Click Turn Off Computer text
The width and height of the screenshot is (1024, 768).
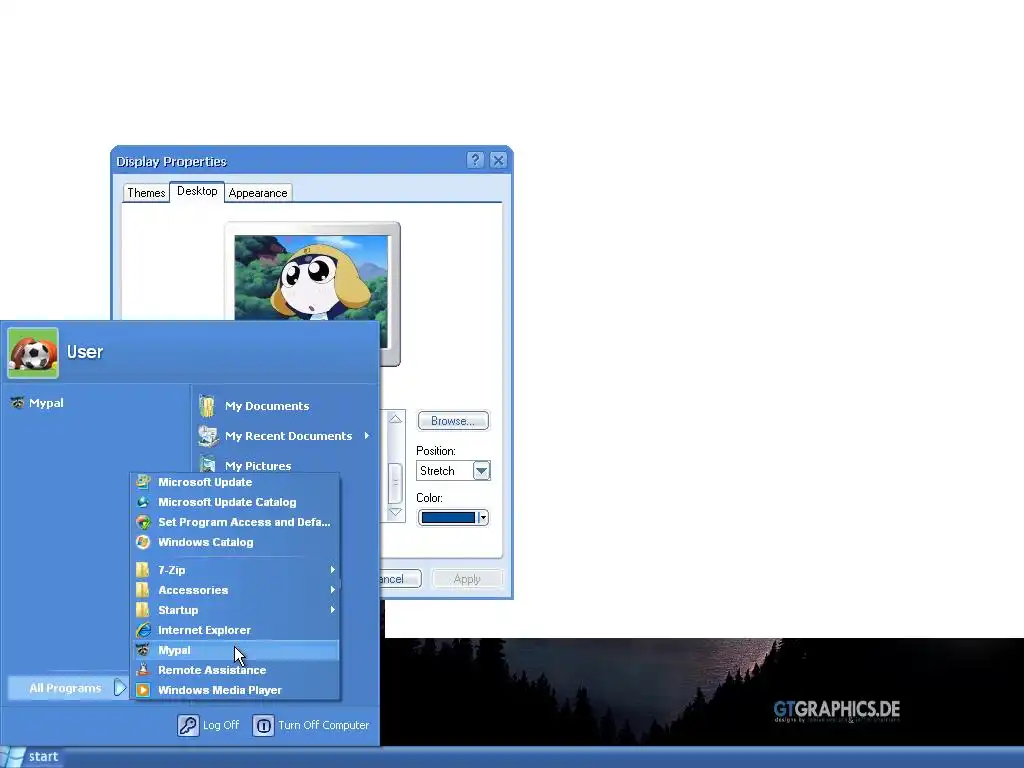324,726
